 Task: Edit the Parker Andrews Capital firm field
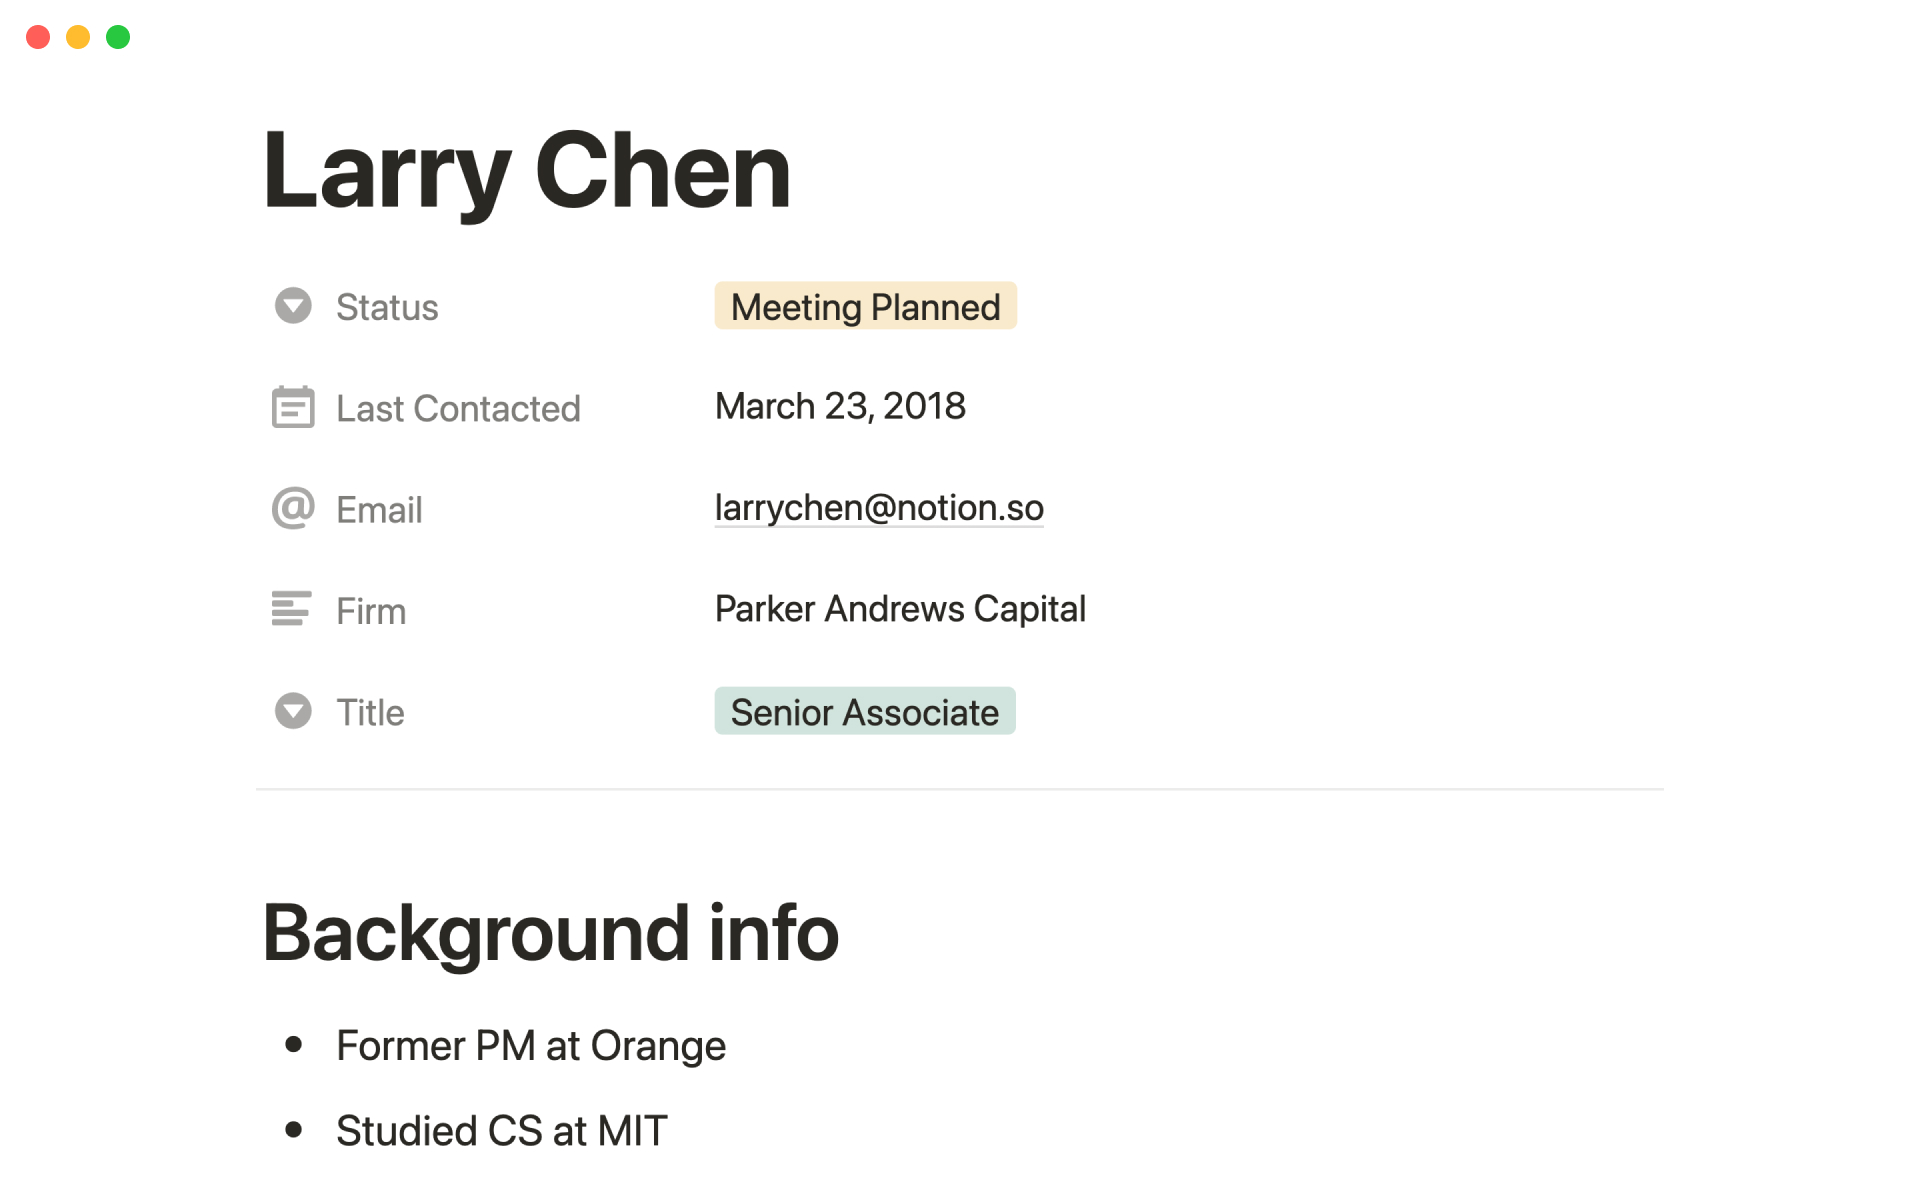[x=899, y=609]
